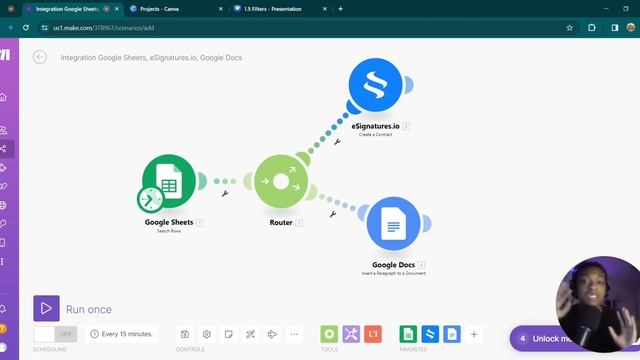Open the eSignatures.io Create a Contract module
The height and width of the screenshot is (360, 640).
tap(375, 85)
